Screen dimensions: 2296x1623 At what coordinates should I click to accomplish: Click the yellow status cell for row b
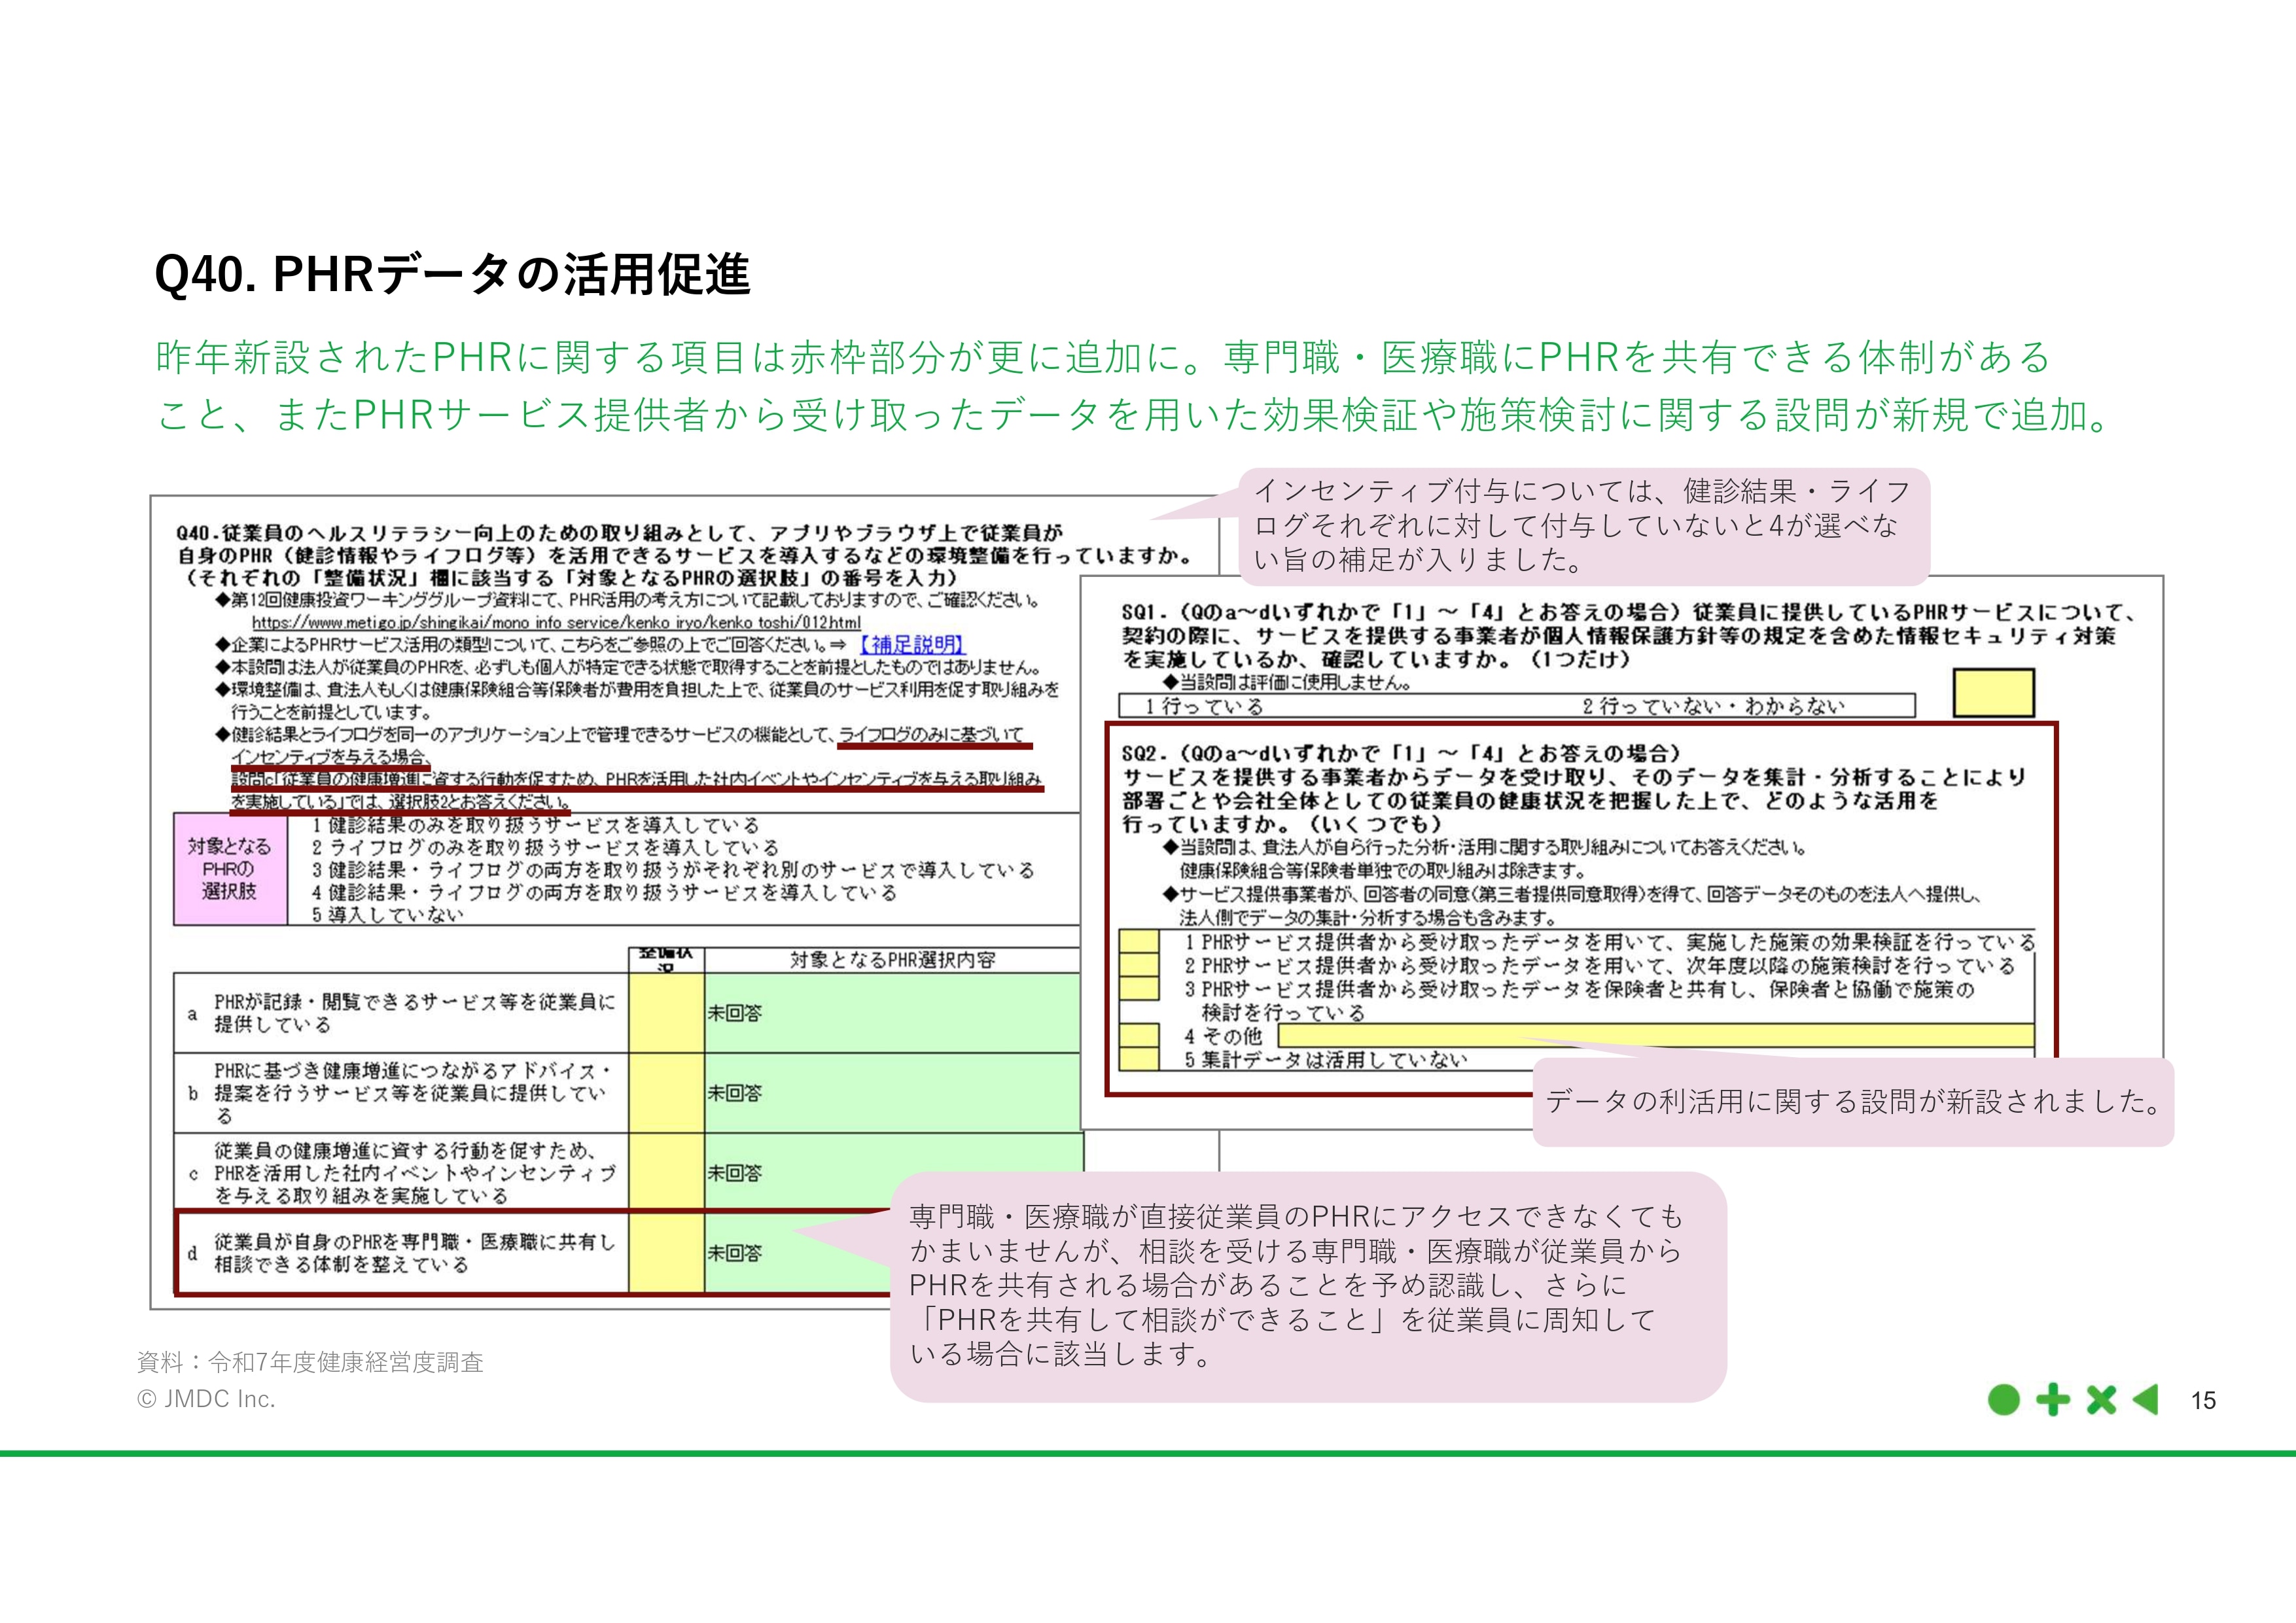(x=666, y=1093)
